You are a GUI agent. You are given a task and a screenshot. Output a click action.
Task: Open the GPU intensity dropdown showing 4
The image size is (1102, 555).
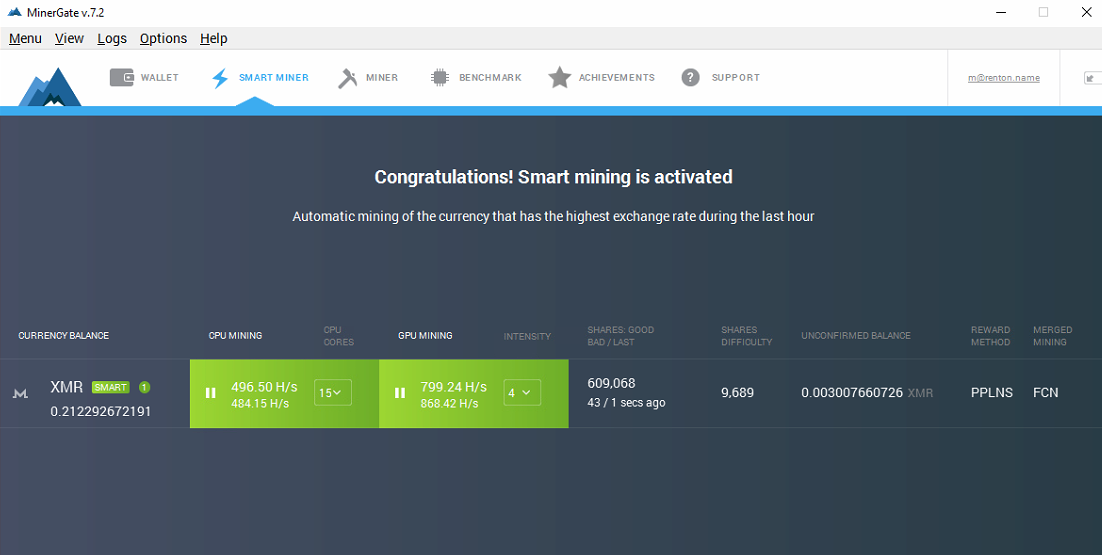coord(522,393)
